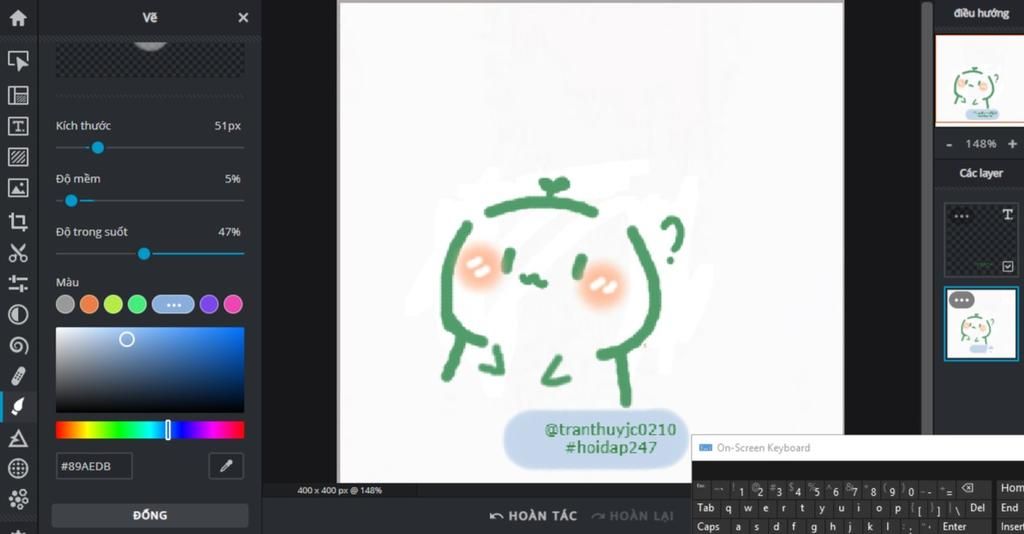Choose the lime yellow-green swatch
This screenshot has height=534, width=1024.
click(x=113, y=304)
